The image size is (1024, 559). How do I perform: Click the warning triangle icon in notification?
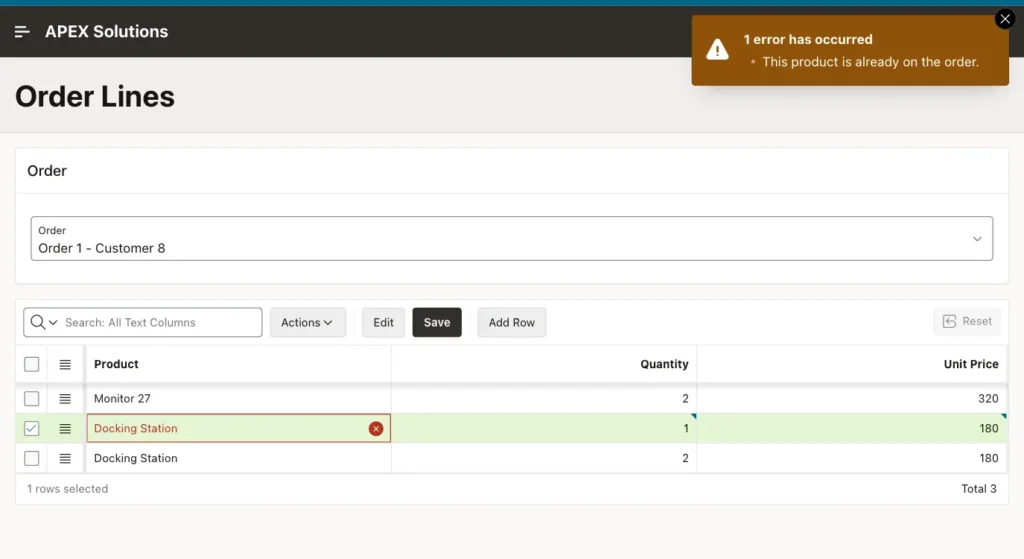717,50
